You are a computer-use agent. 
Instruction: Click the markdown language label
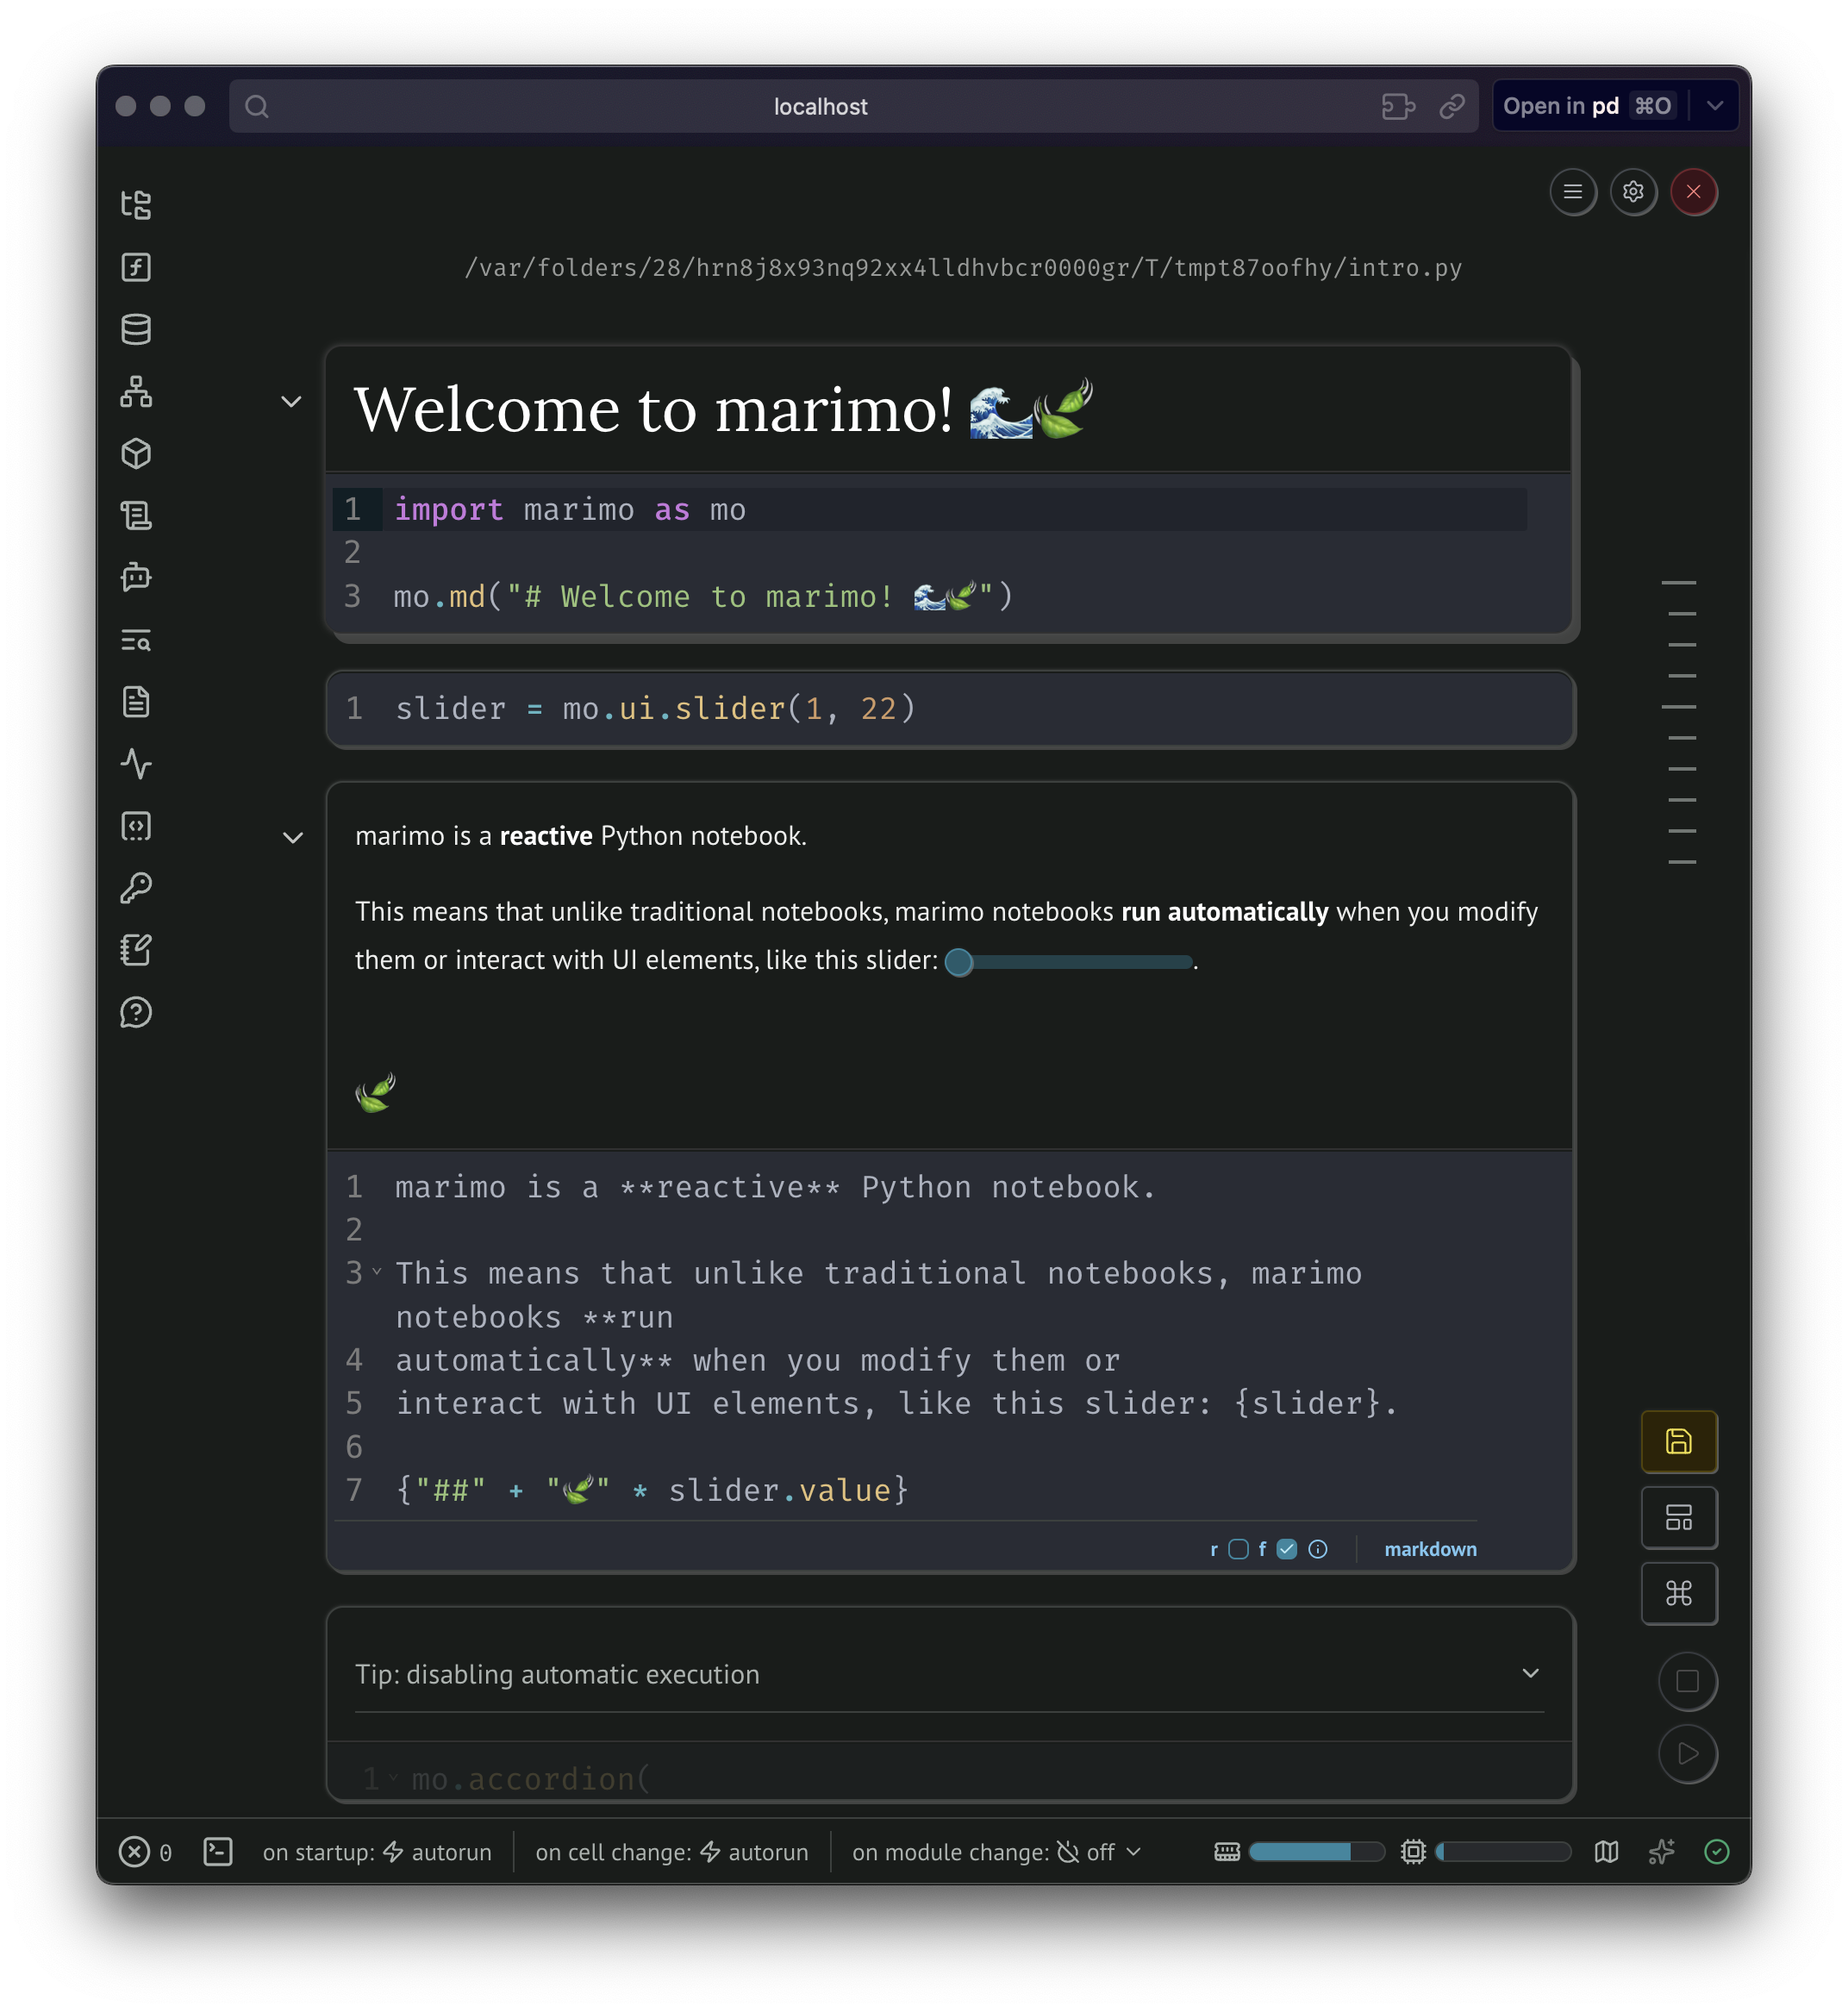[1430, 1549]
